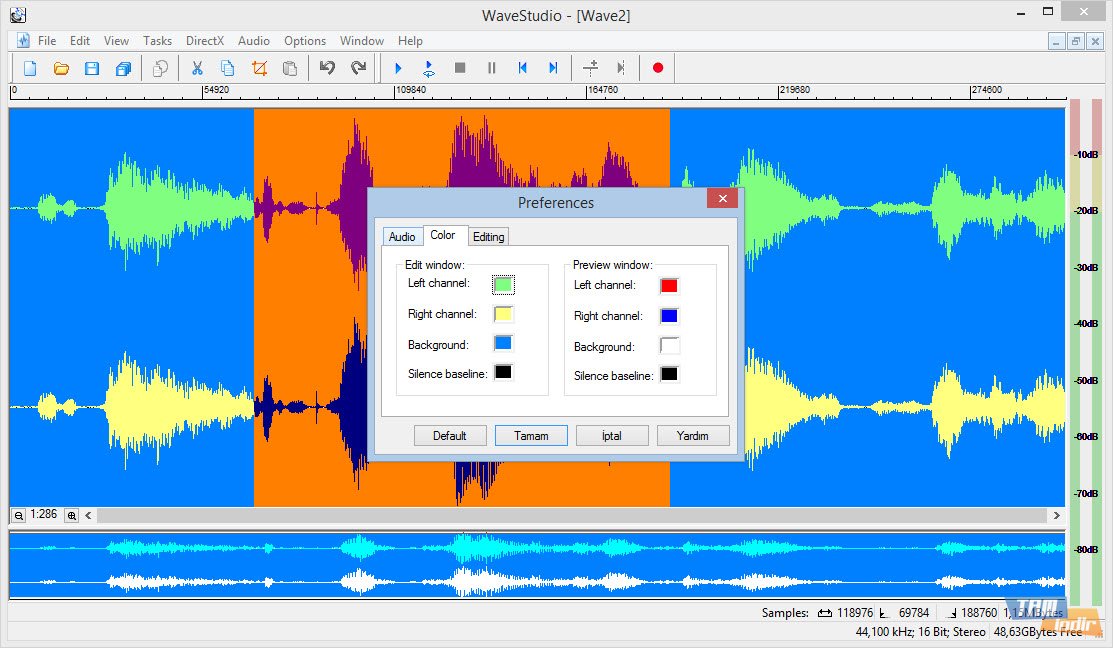Change Edit window Background blue swatch
This screenshot has height=648, width=1113.
503,344
